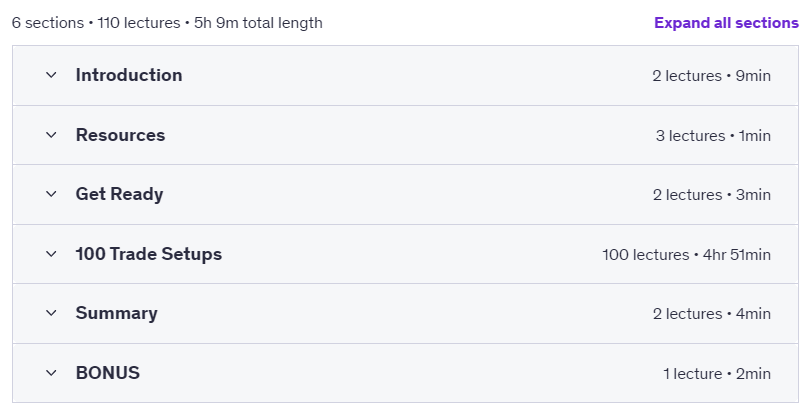808x417 pixels.
Task: Click the '2 lectures • 9min' Introduction info
Action: click(712, 76)
